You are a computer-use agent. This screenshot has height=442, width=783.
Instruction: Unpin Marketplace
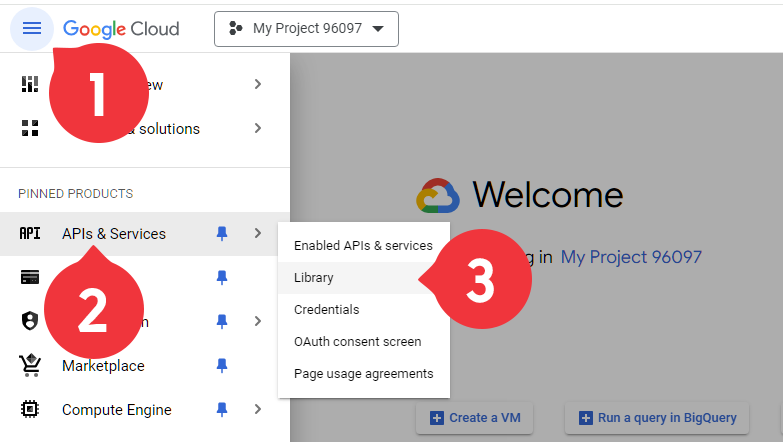pyautogui.click(x=222, y=366)
